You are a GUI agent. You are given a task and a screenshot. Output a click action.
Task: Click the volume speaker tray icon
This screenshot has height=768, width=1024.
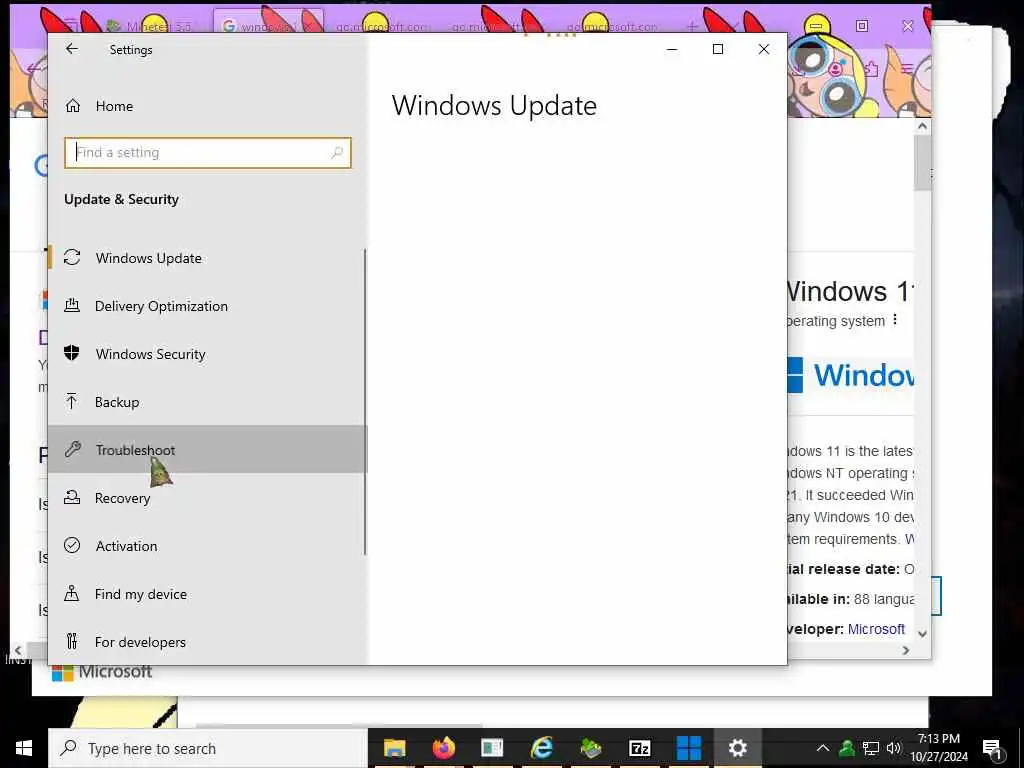[894, 748]
